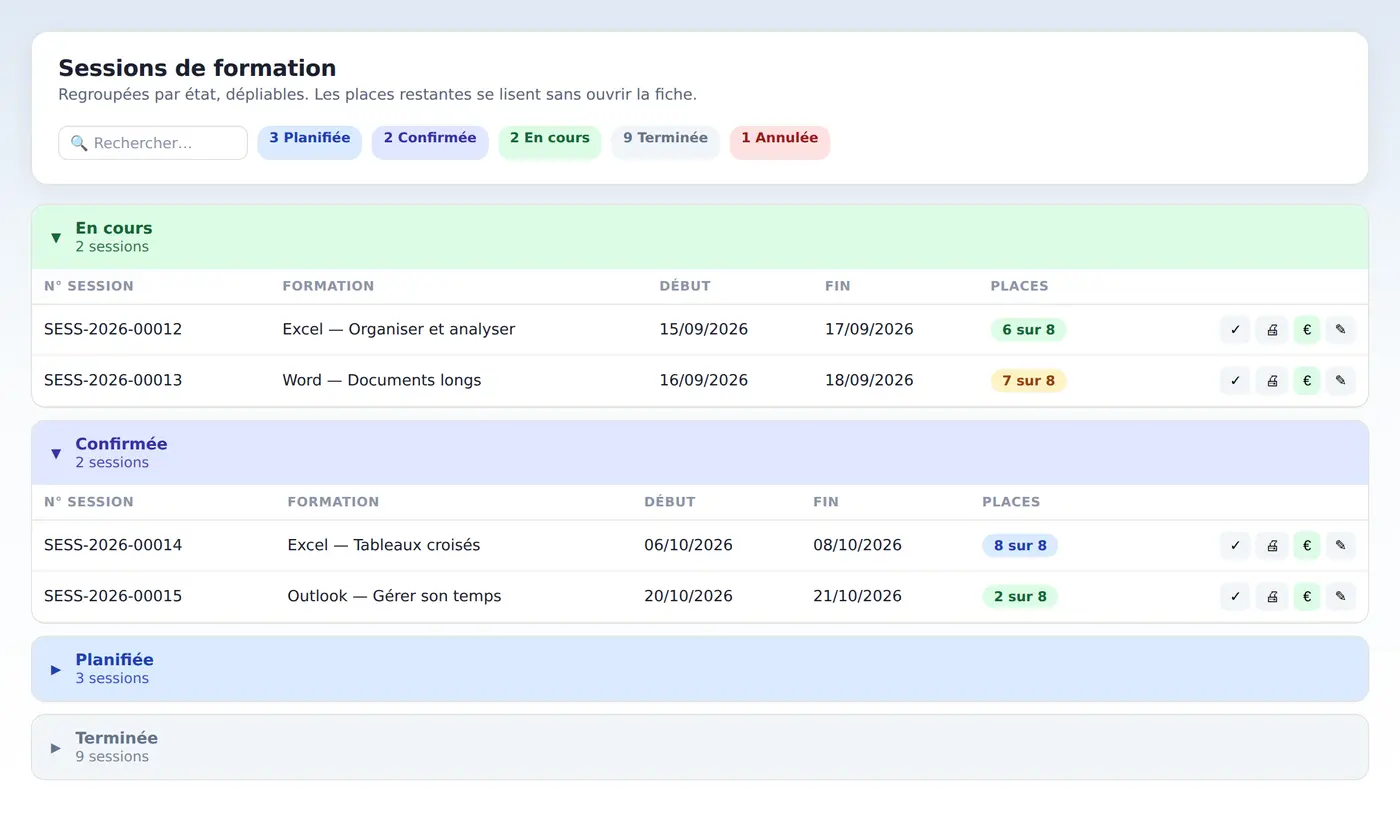Screen dimensions: 1400x823
Task: Click the Excel — Organiser et analyser formation name
Action: [399, 330]
